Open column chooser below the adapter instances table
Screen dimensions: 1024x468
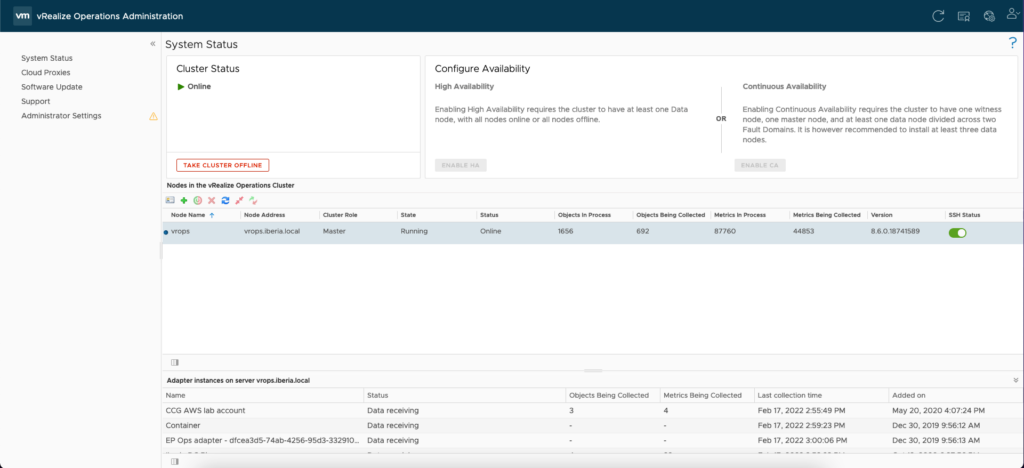[174, 461]
